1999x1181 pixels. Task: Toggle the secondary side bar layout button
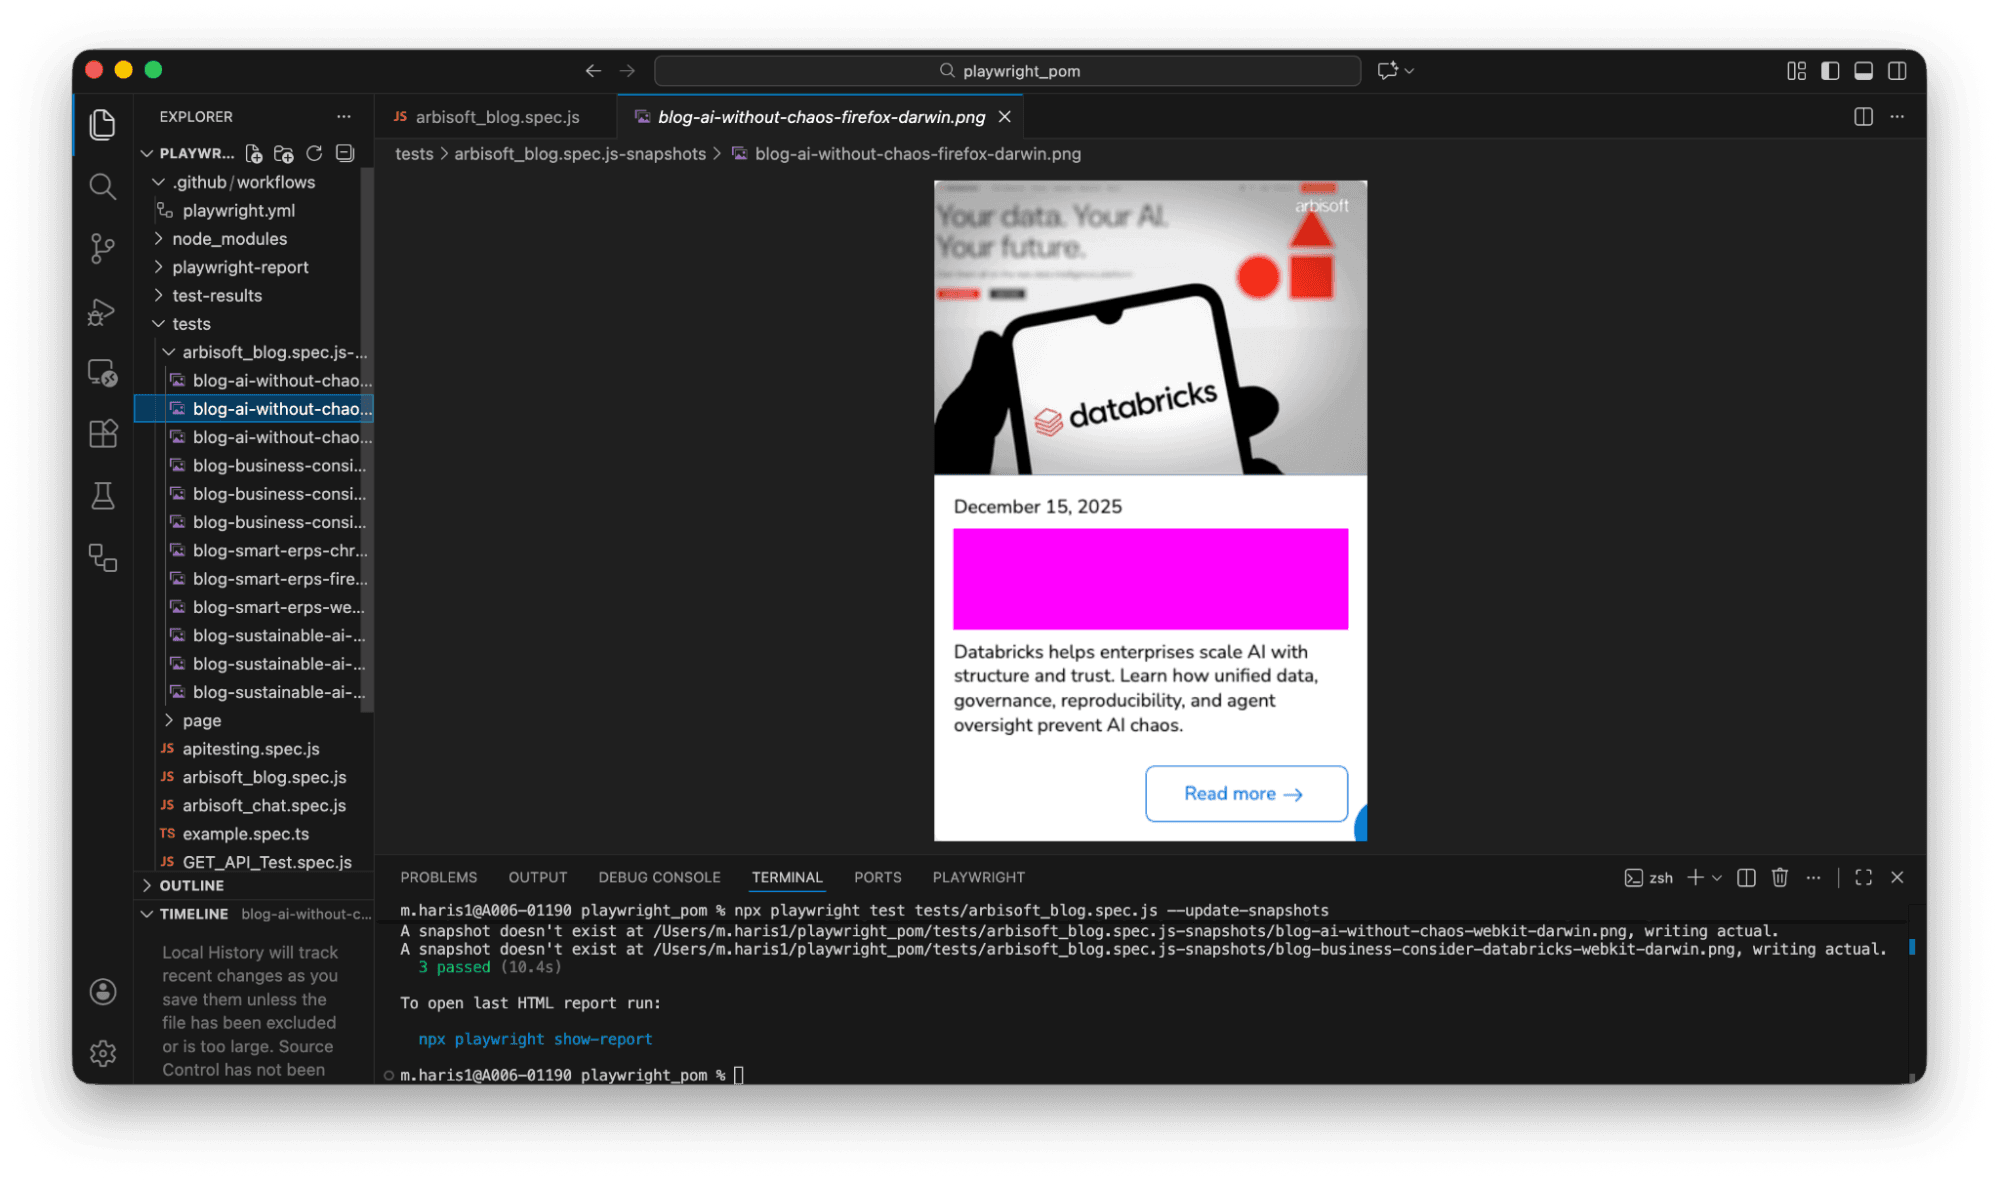1897,71
